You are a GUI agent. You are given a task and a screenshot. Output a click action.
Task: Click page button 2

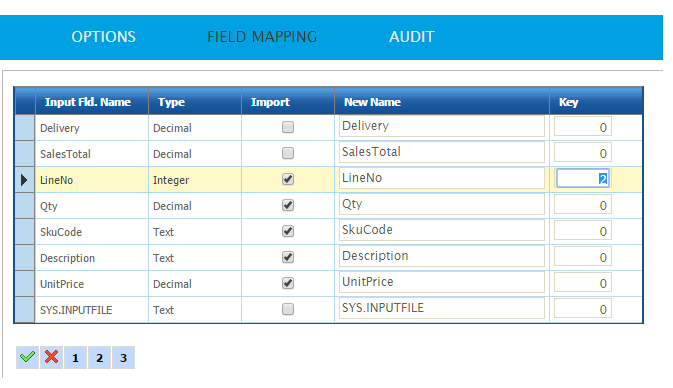click(x=100, y=358)
